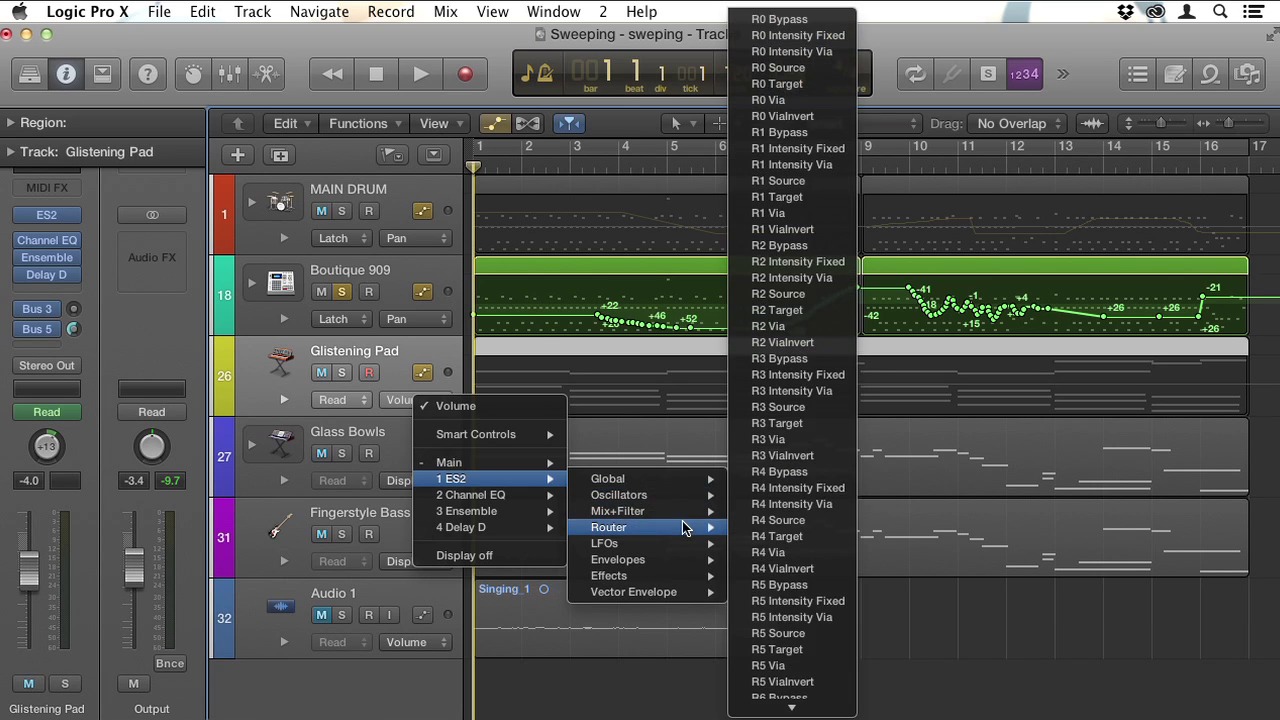This screenshot has width=1280, height=720.
Task: Expand the Region inspector disclosure triangle
Action: (10, 123)
